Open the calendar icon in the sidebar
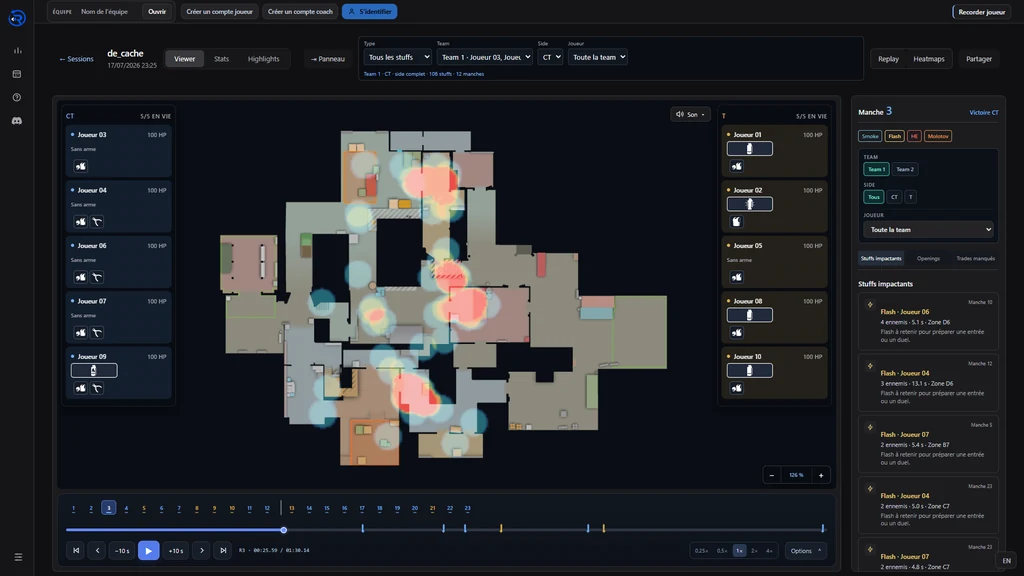The image size is (1024, 576). point(17,74)
